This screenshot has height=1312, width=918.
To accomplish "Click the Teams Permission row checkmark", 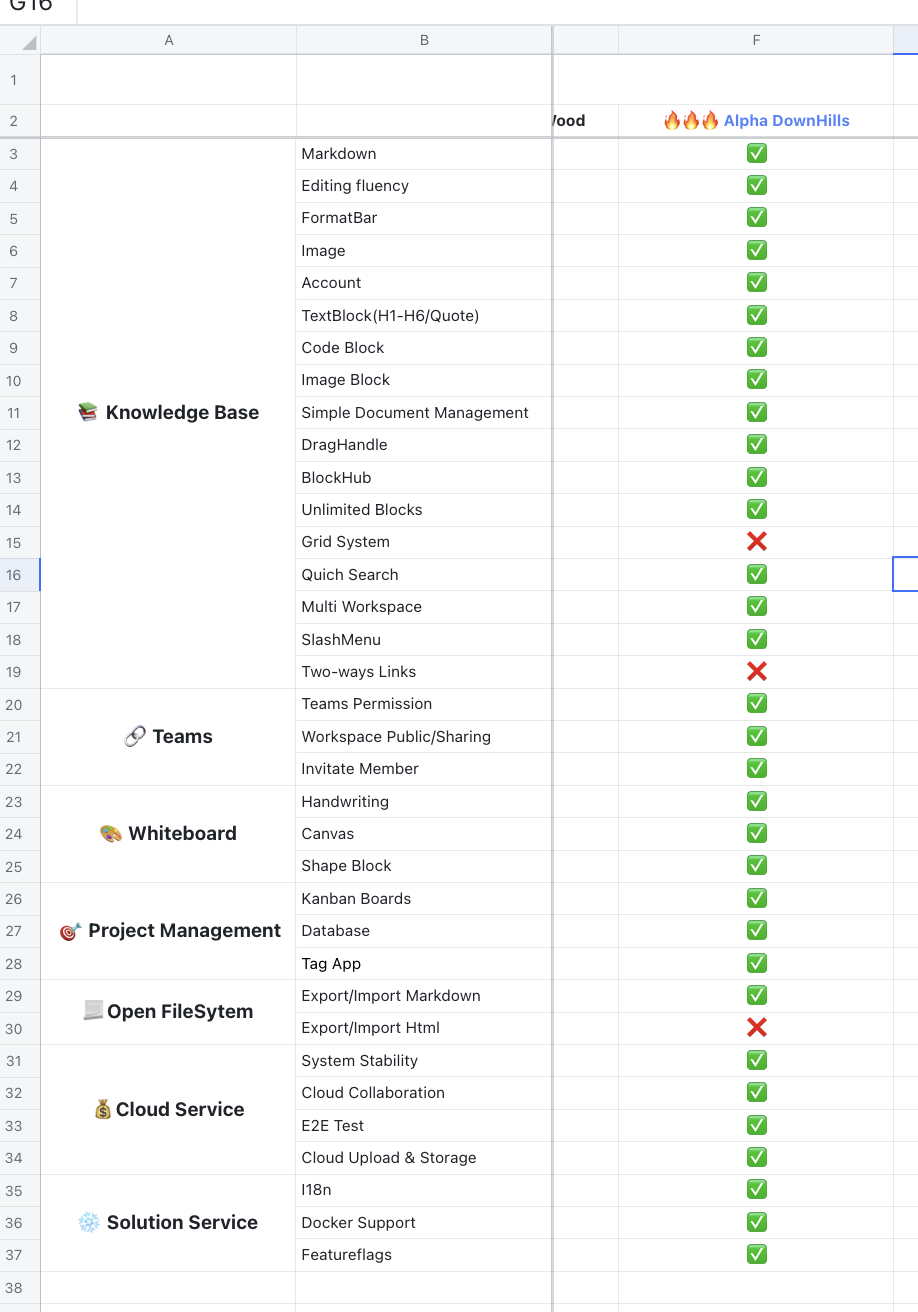I will 757,703.
